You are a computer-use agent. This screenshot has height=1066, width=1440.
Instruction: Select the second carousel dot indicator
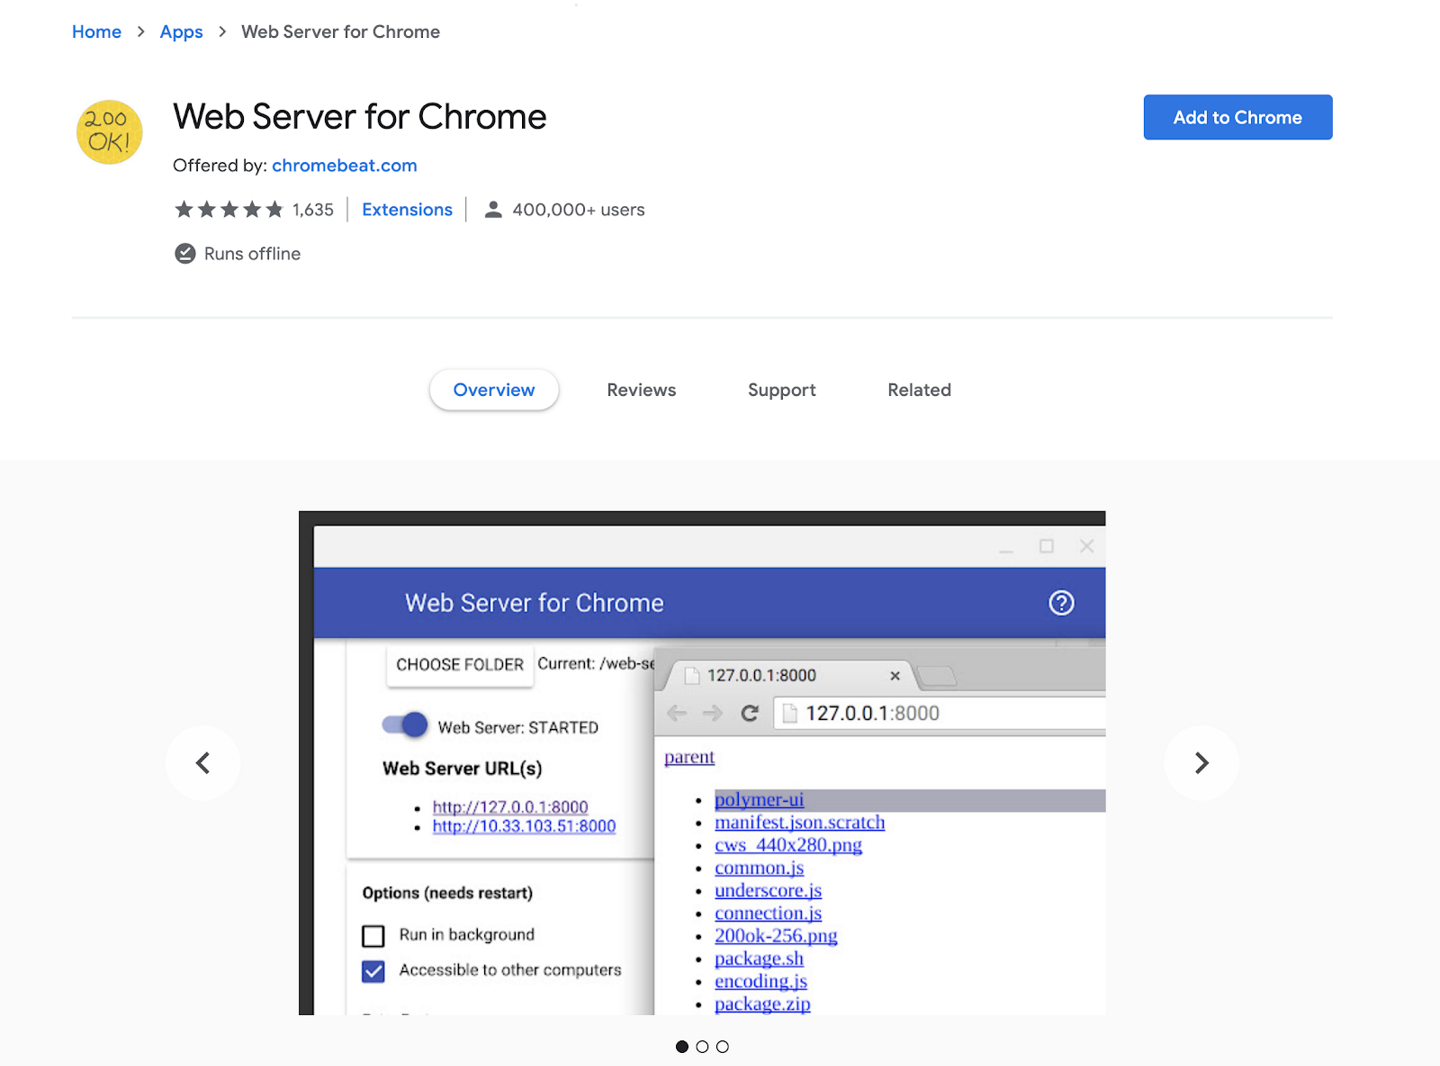point(702,1047)
